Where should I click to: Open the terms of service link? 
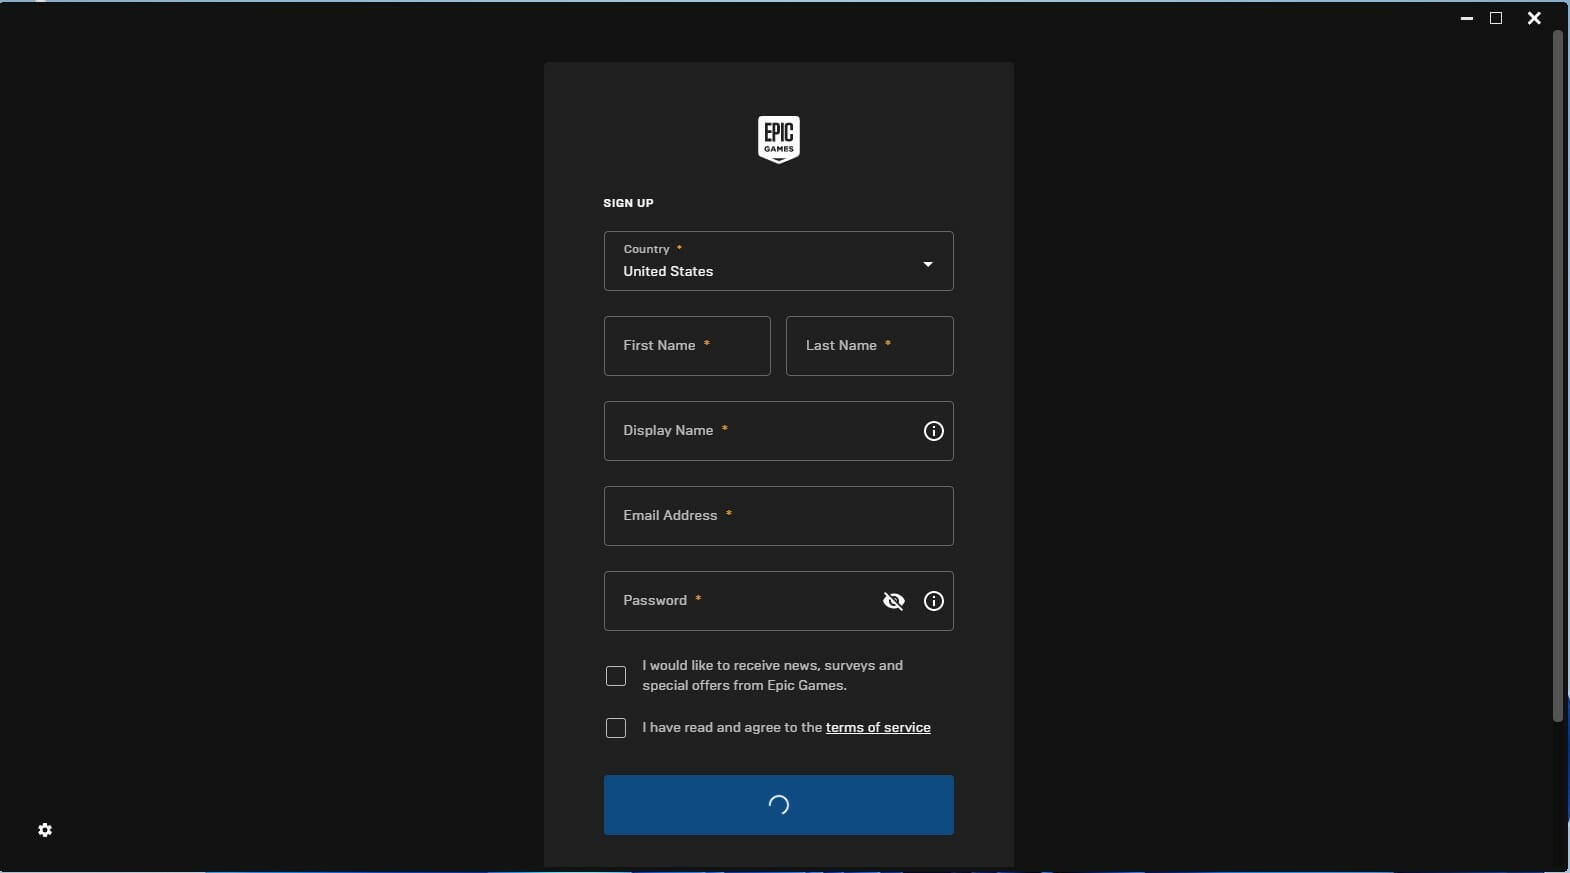coord(878,727)
